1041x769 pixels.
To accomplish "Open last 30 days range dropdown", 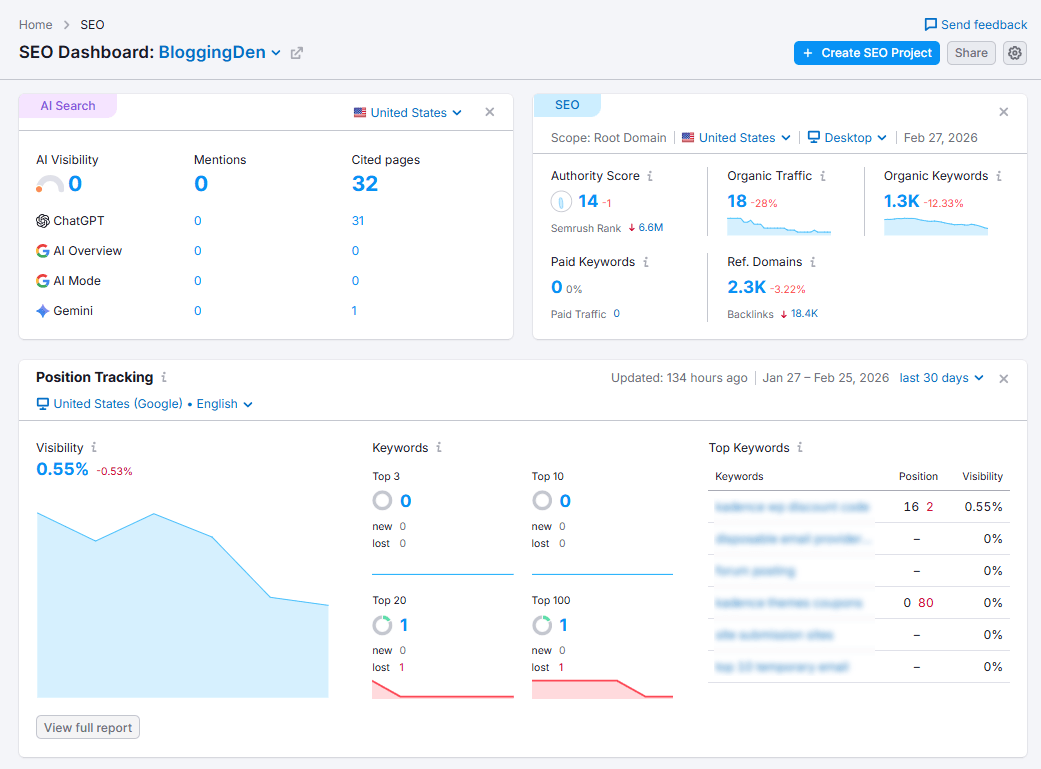I will (x=941, y=378).
